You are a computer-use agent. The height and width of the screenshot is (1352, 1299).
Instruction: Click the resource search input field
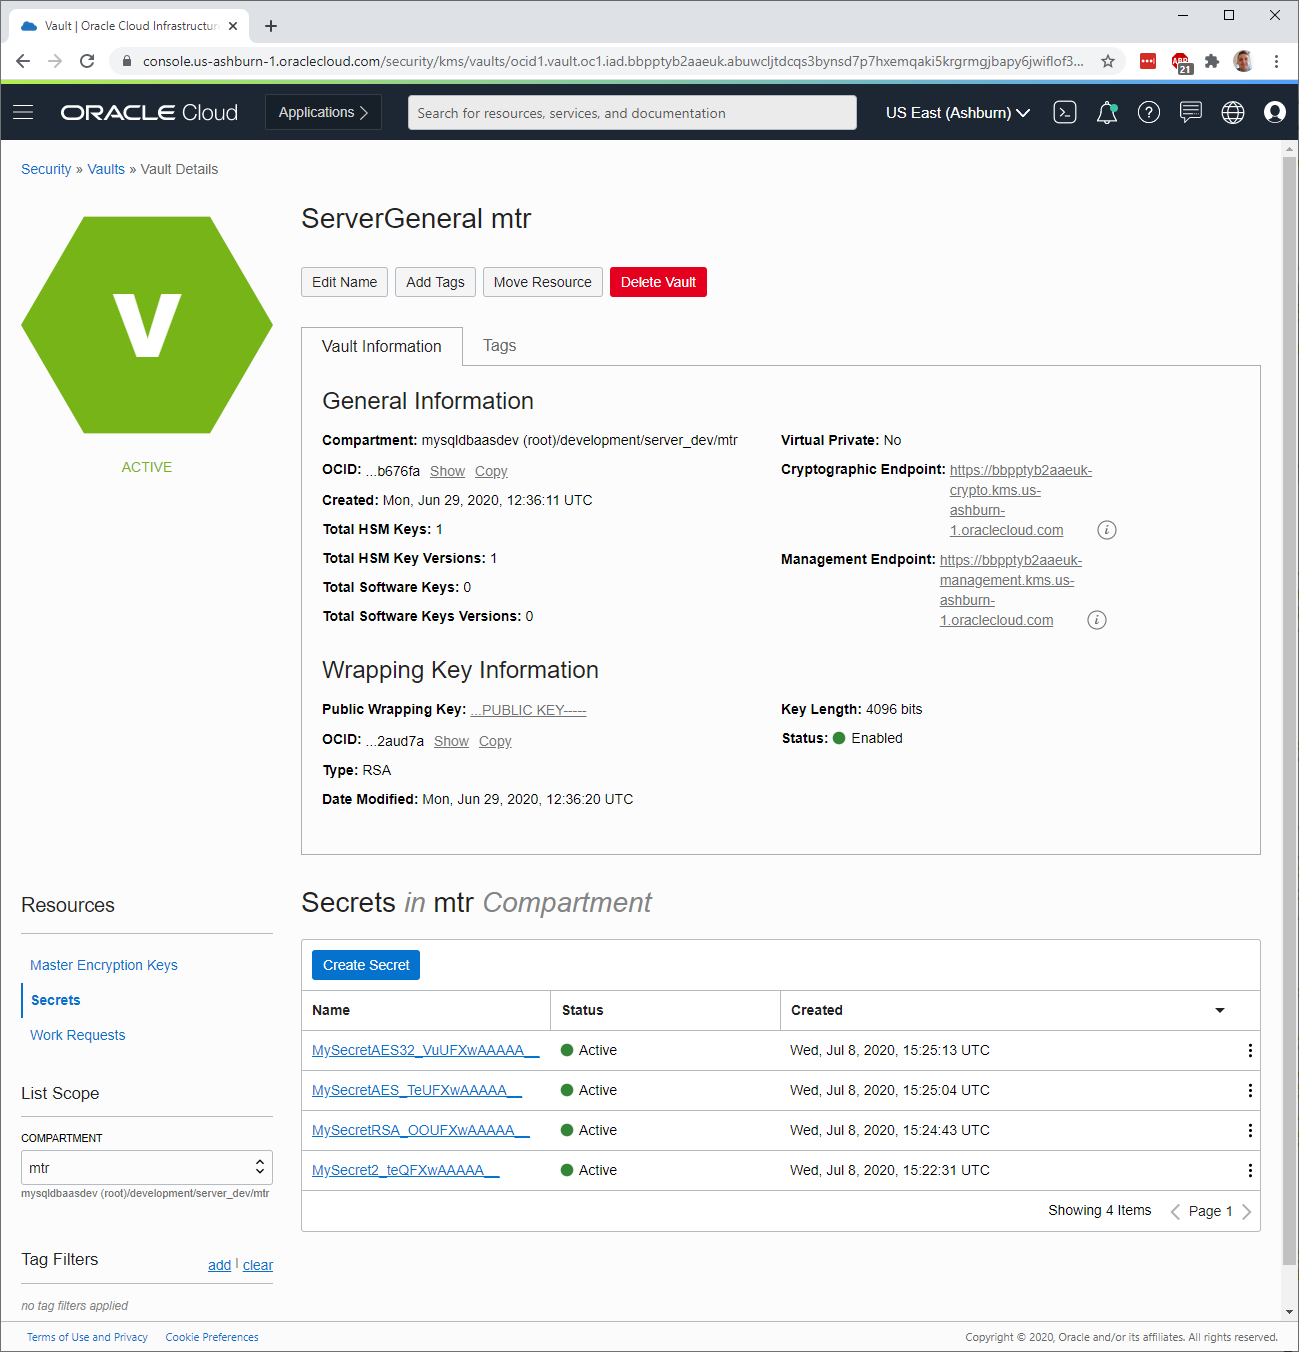pyautogui.click(x=632, y=112)
